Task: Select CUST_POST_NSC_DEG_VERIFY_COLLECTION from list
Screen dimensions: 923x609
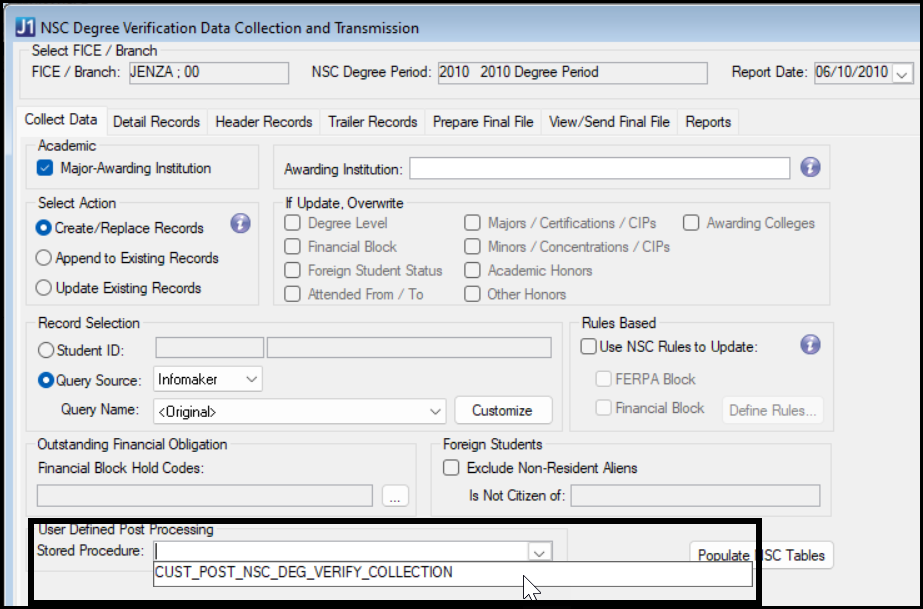Action: [304, 573]
